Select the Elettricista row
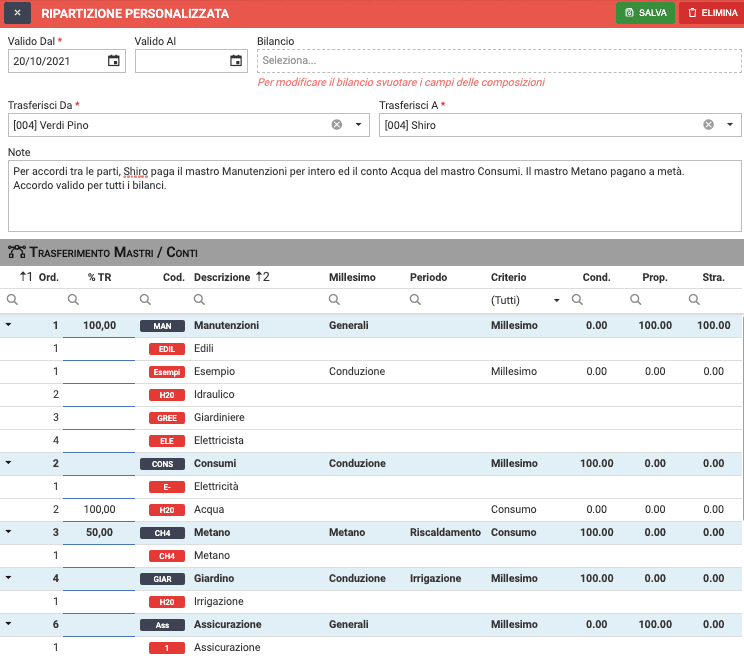The width and height of the screenshot is (744, 659). pos(371,440)
